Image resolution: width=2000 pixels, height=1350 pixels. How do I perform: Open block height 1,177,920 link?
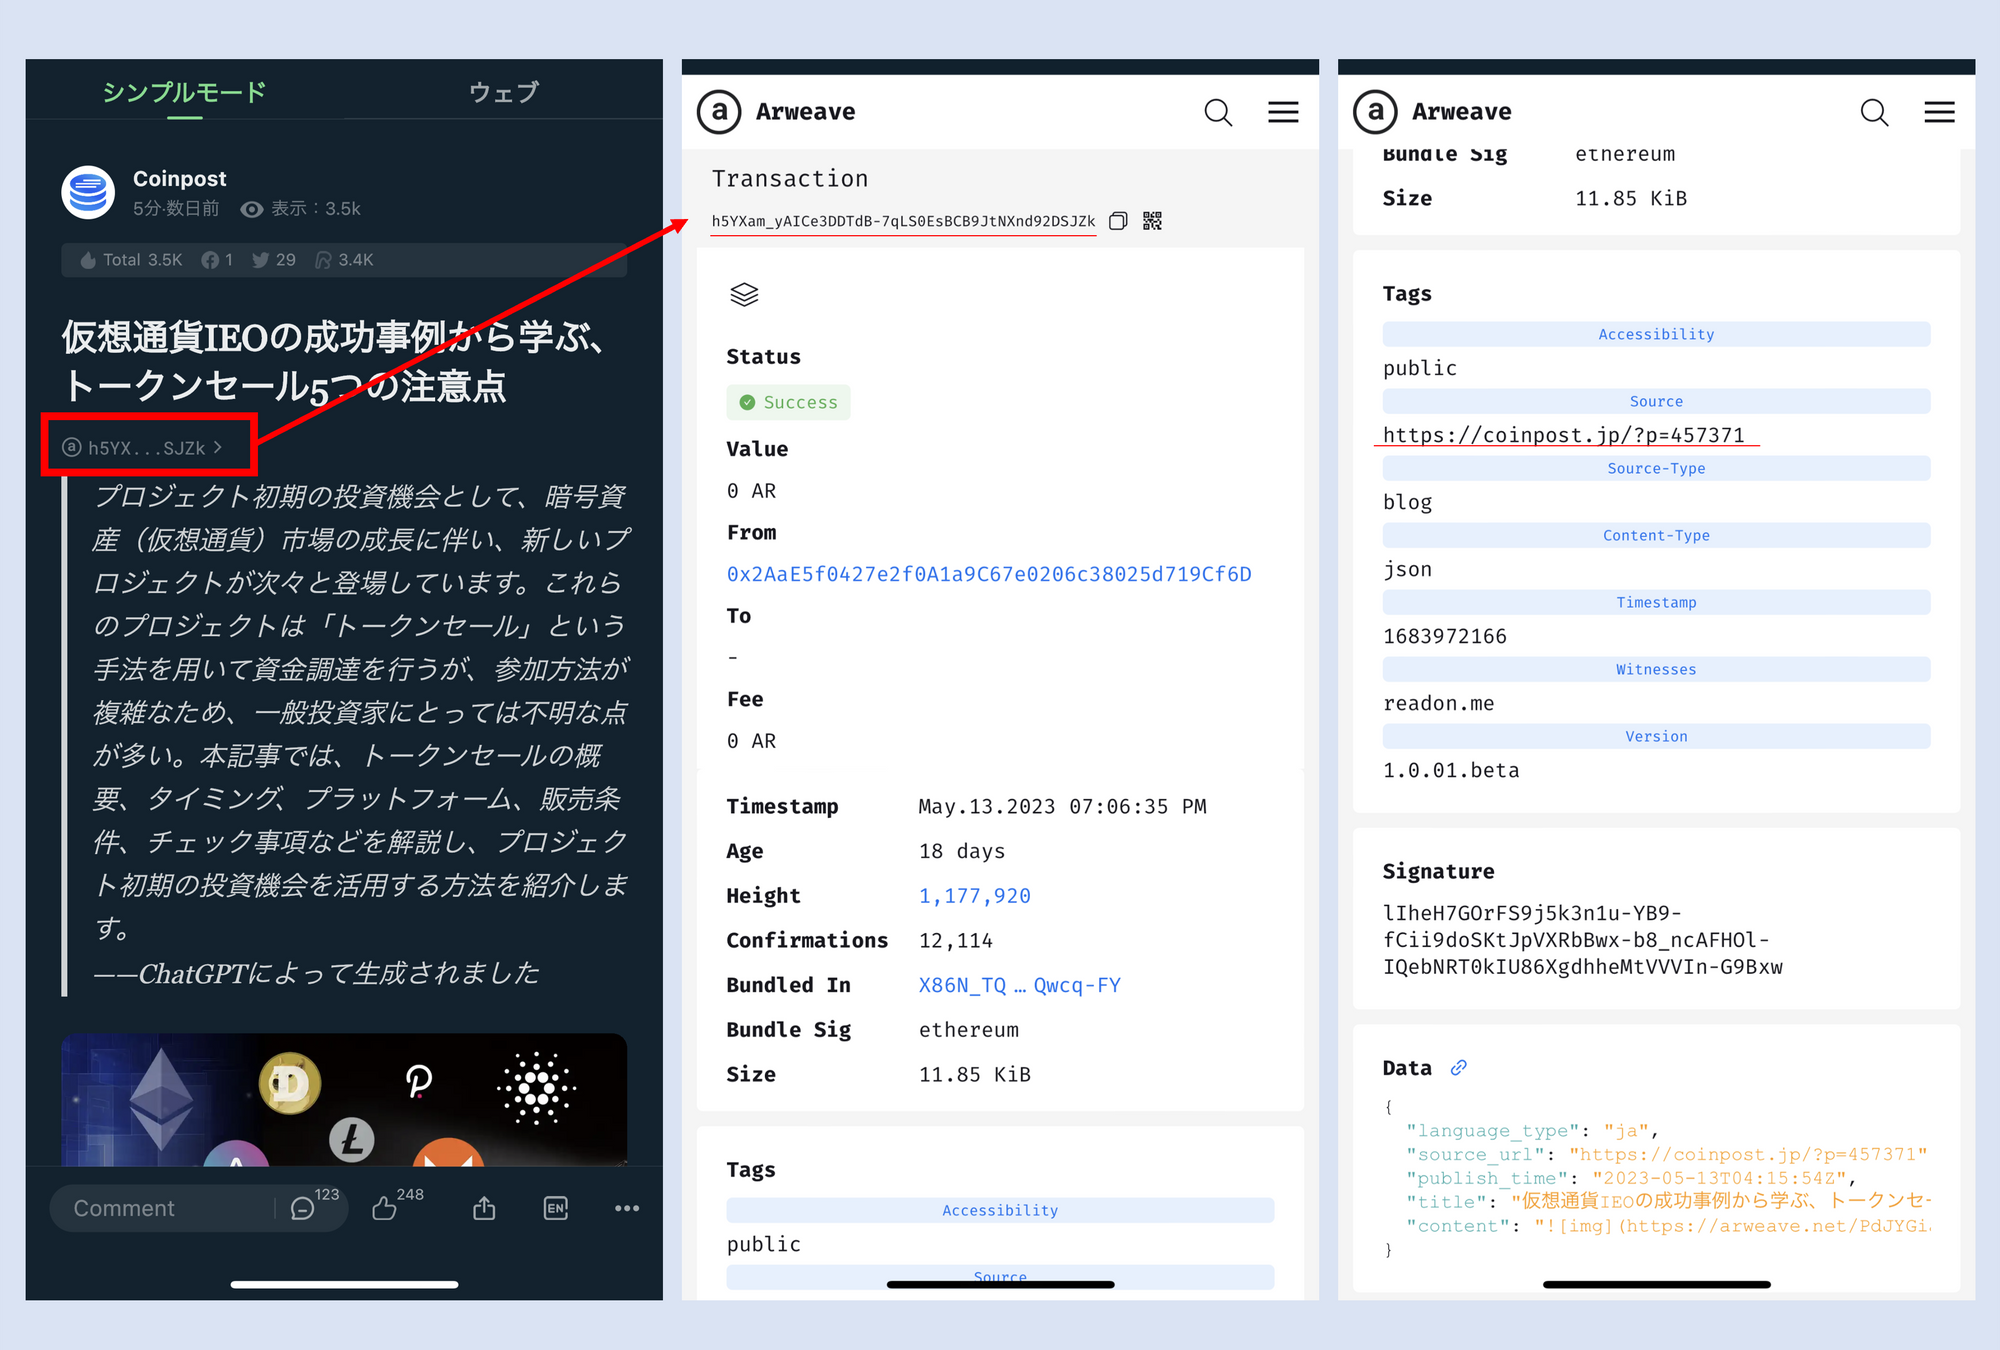pos(974,896)
